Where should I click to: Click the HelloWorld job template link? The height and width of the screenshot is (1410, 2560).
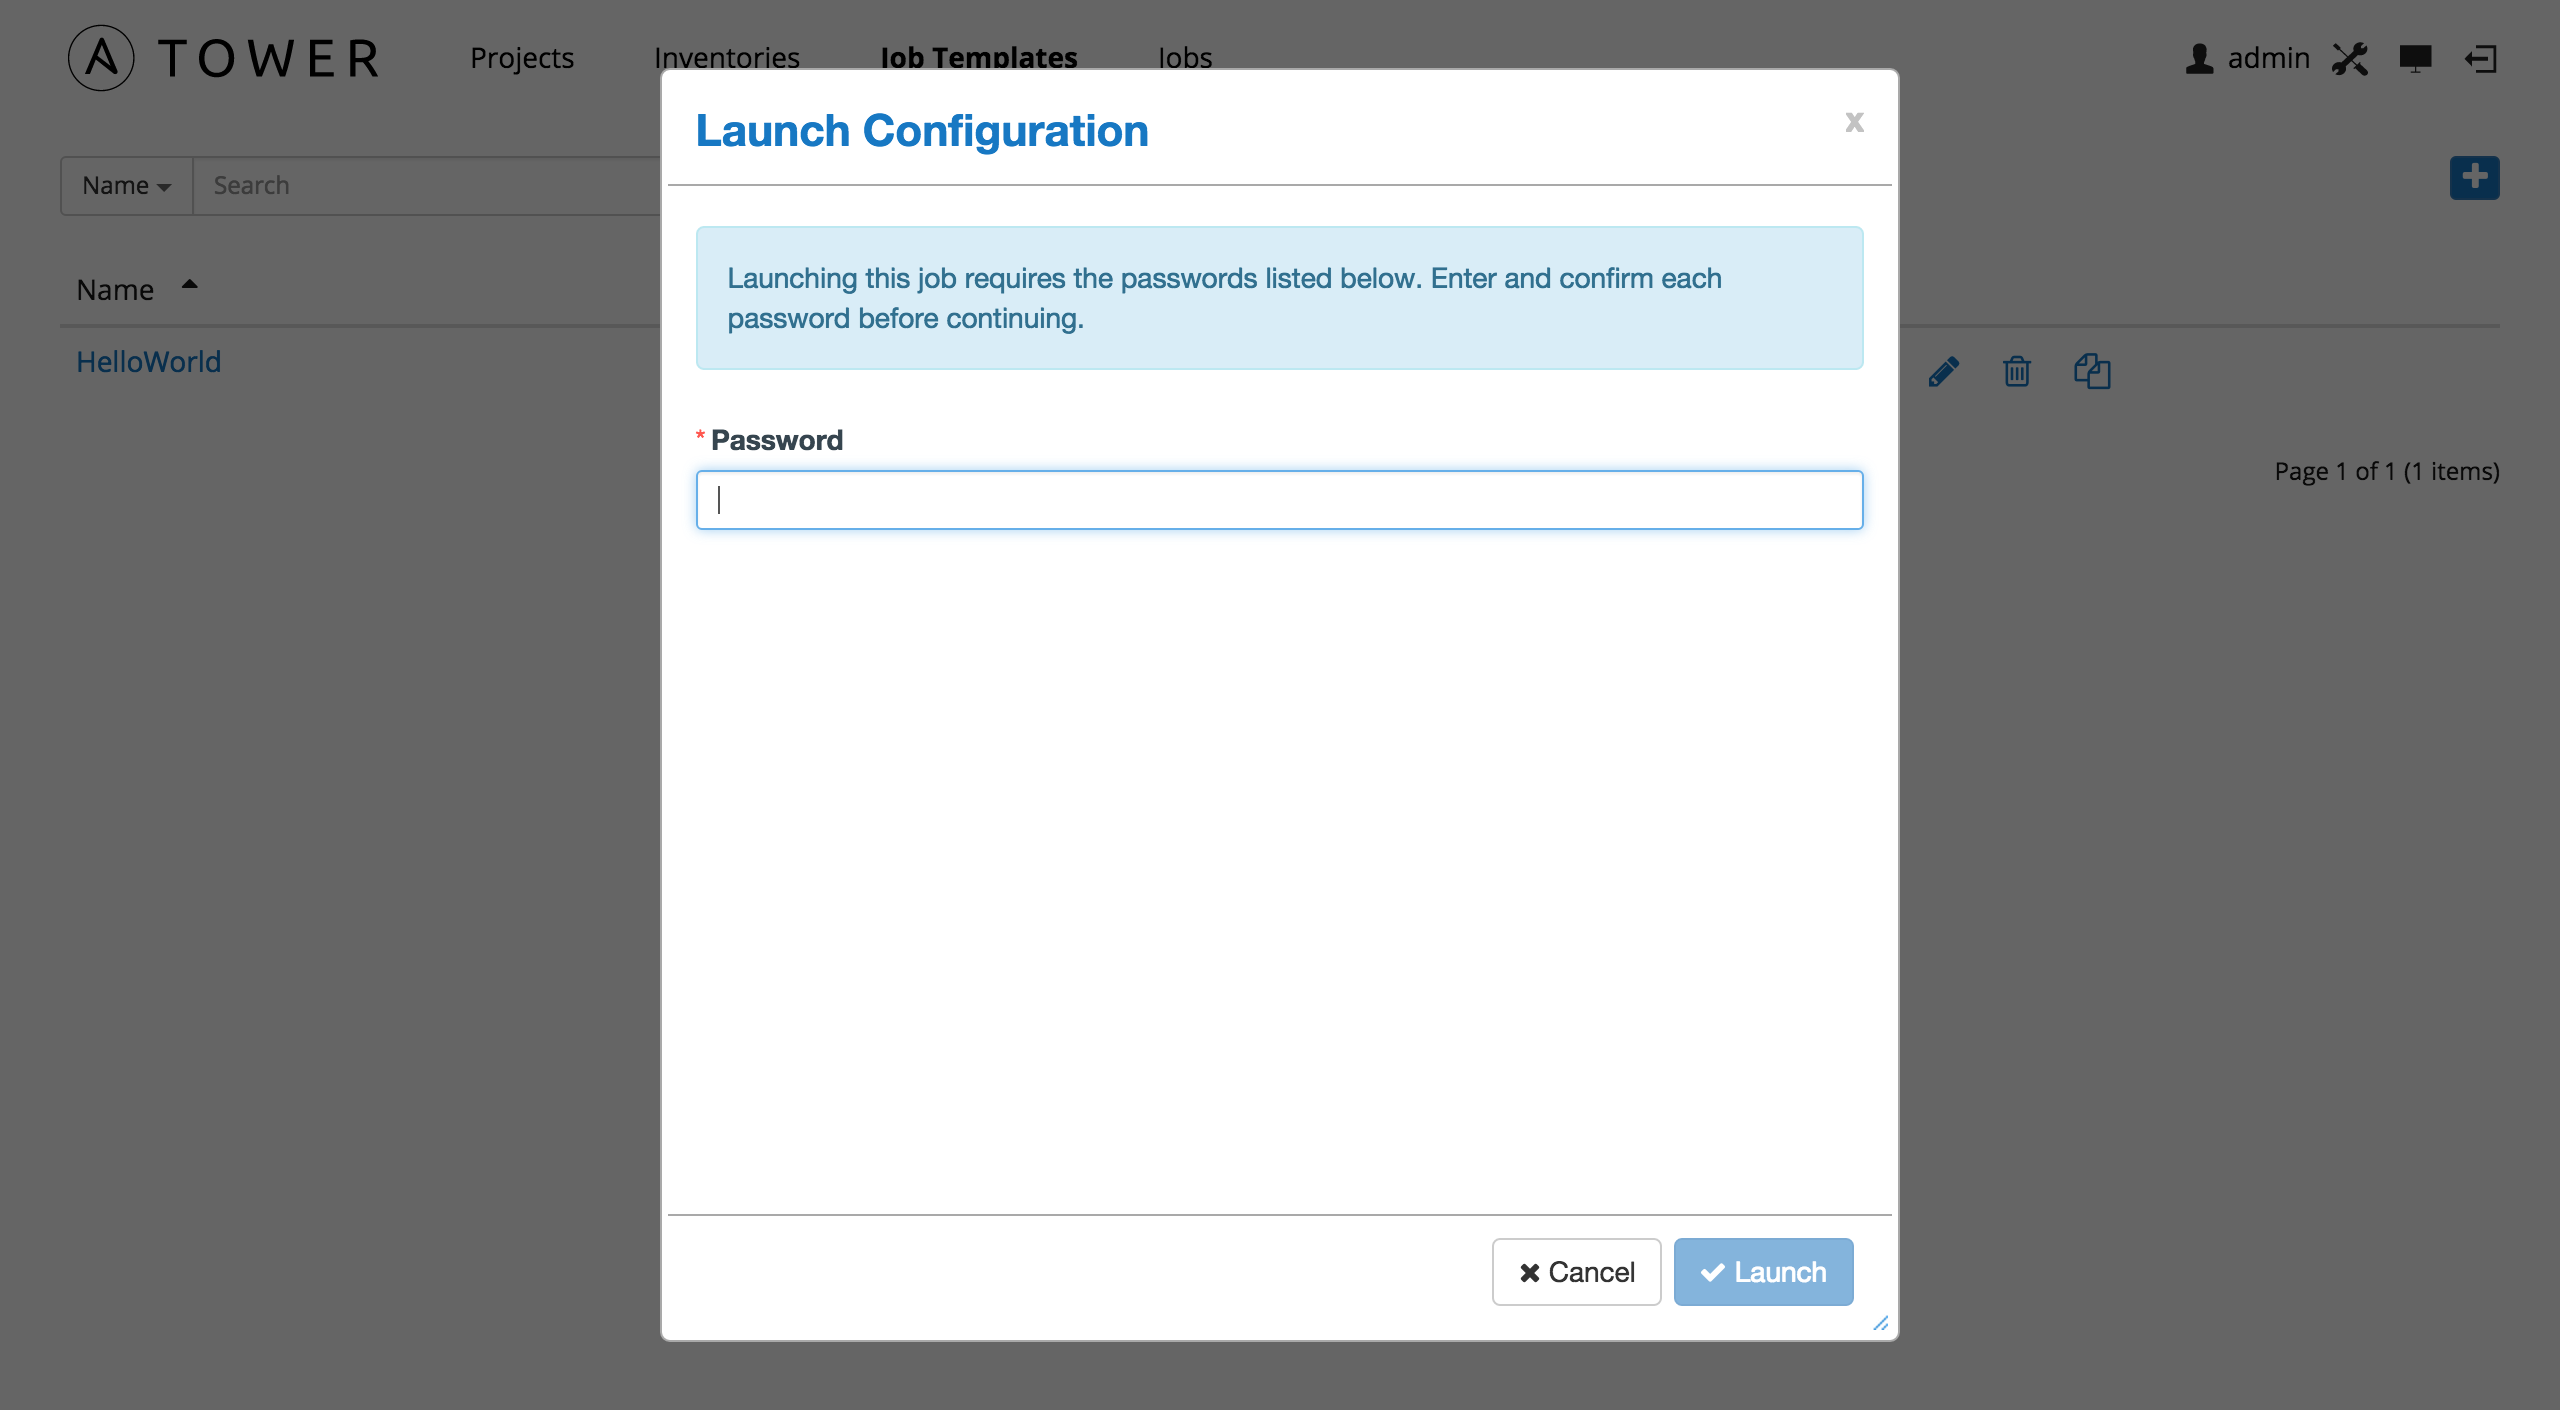click(x=148, y=361)
